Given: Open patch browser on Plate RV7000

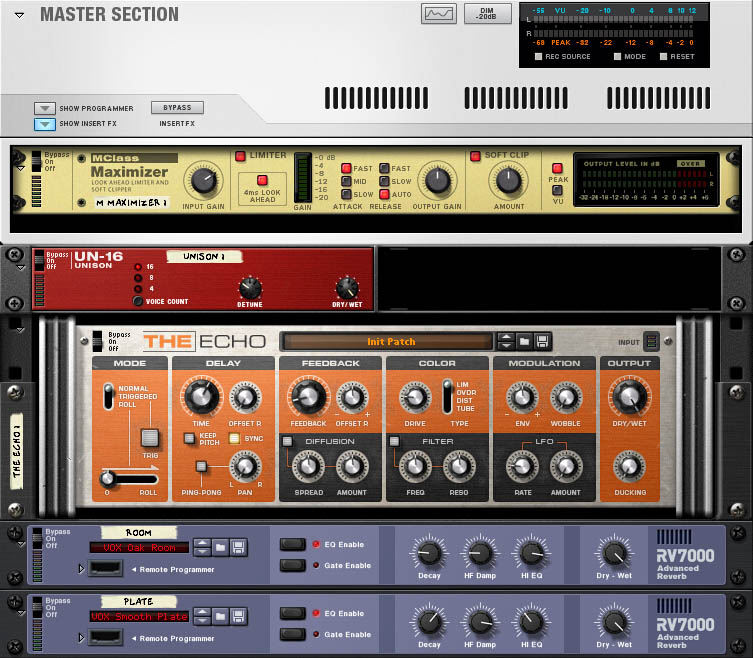Looking at the screenshot, I should [220, 616].
